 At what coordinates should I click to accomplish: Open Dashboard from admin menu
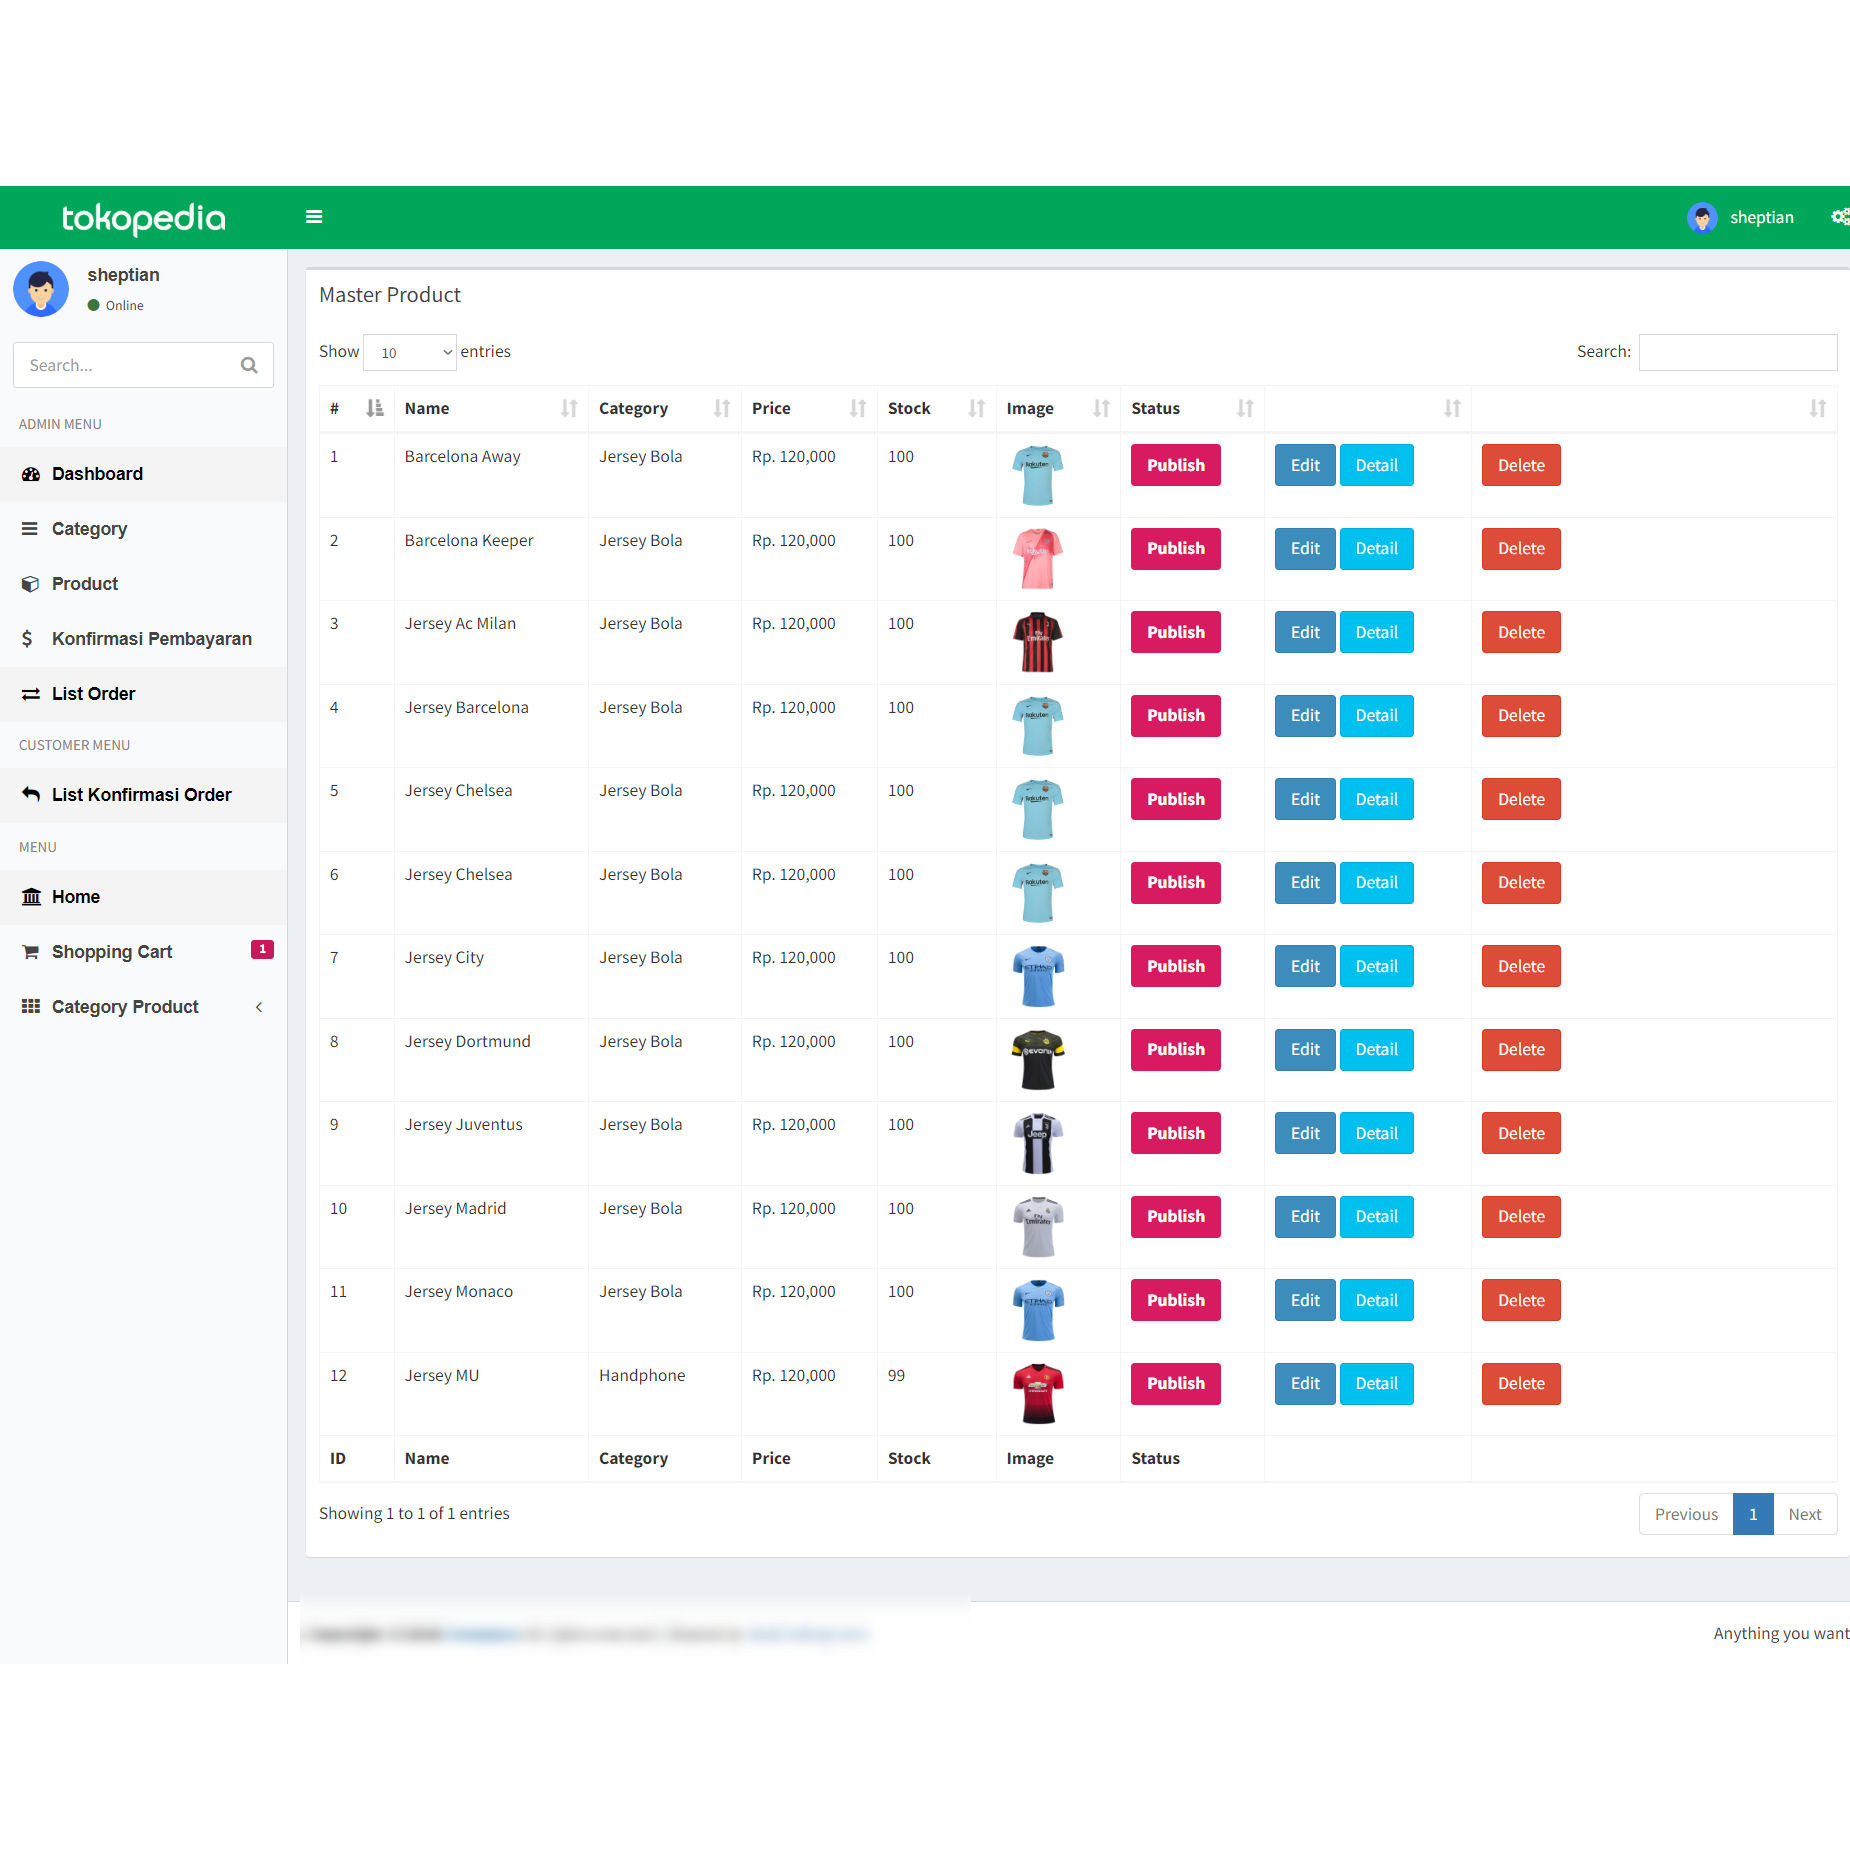point(144,474)
